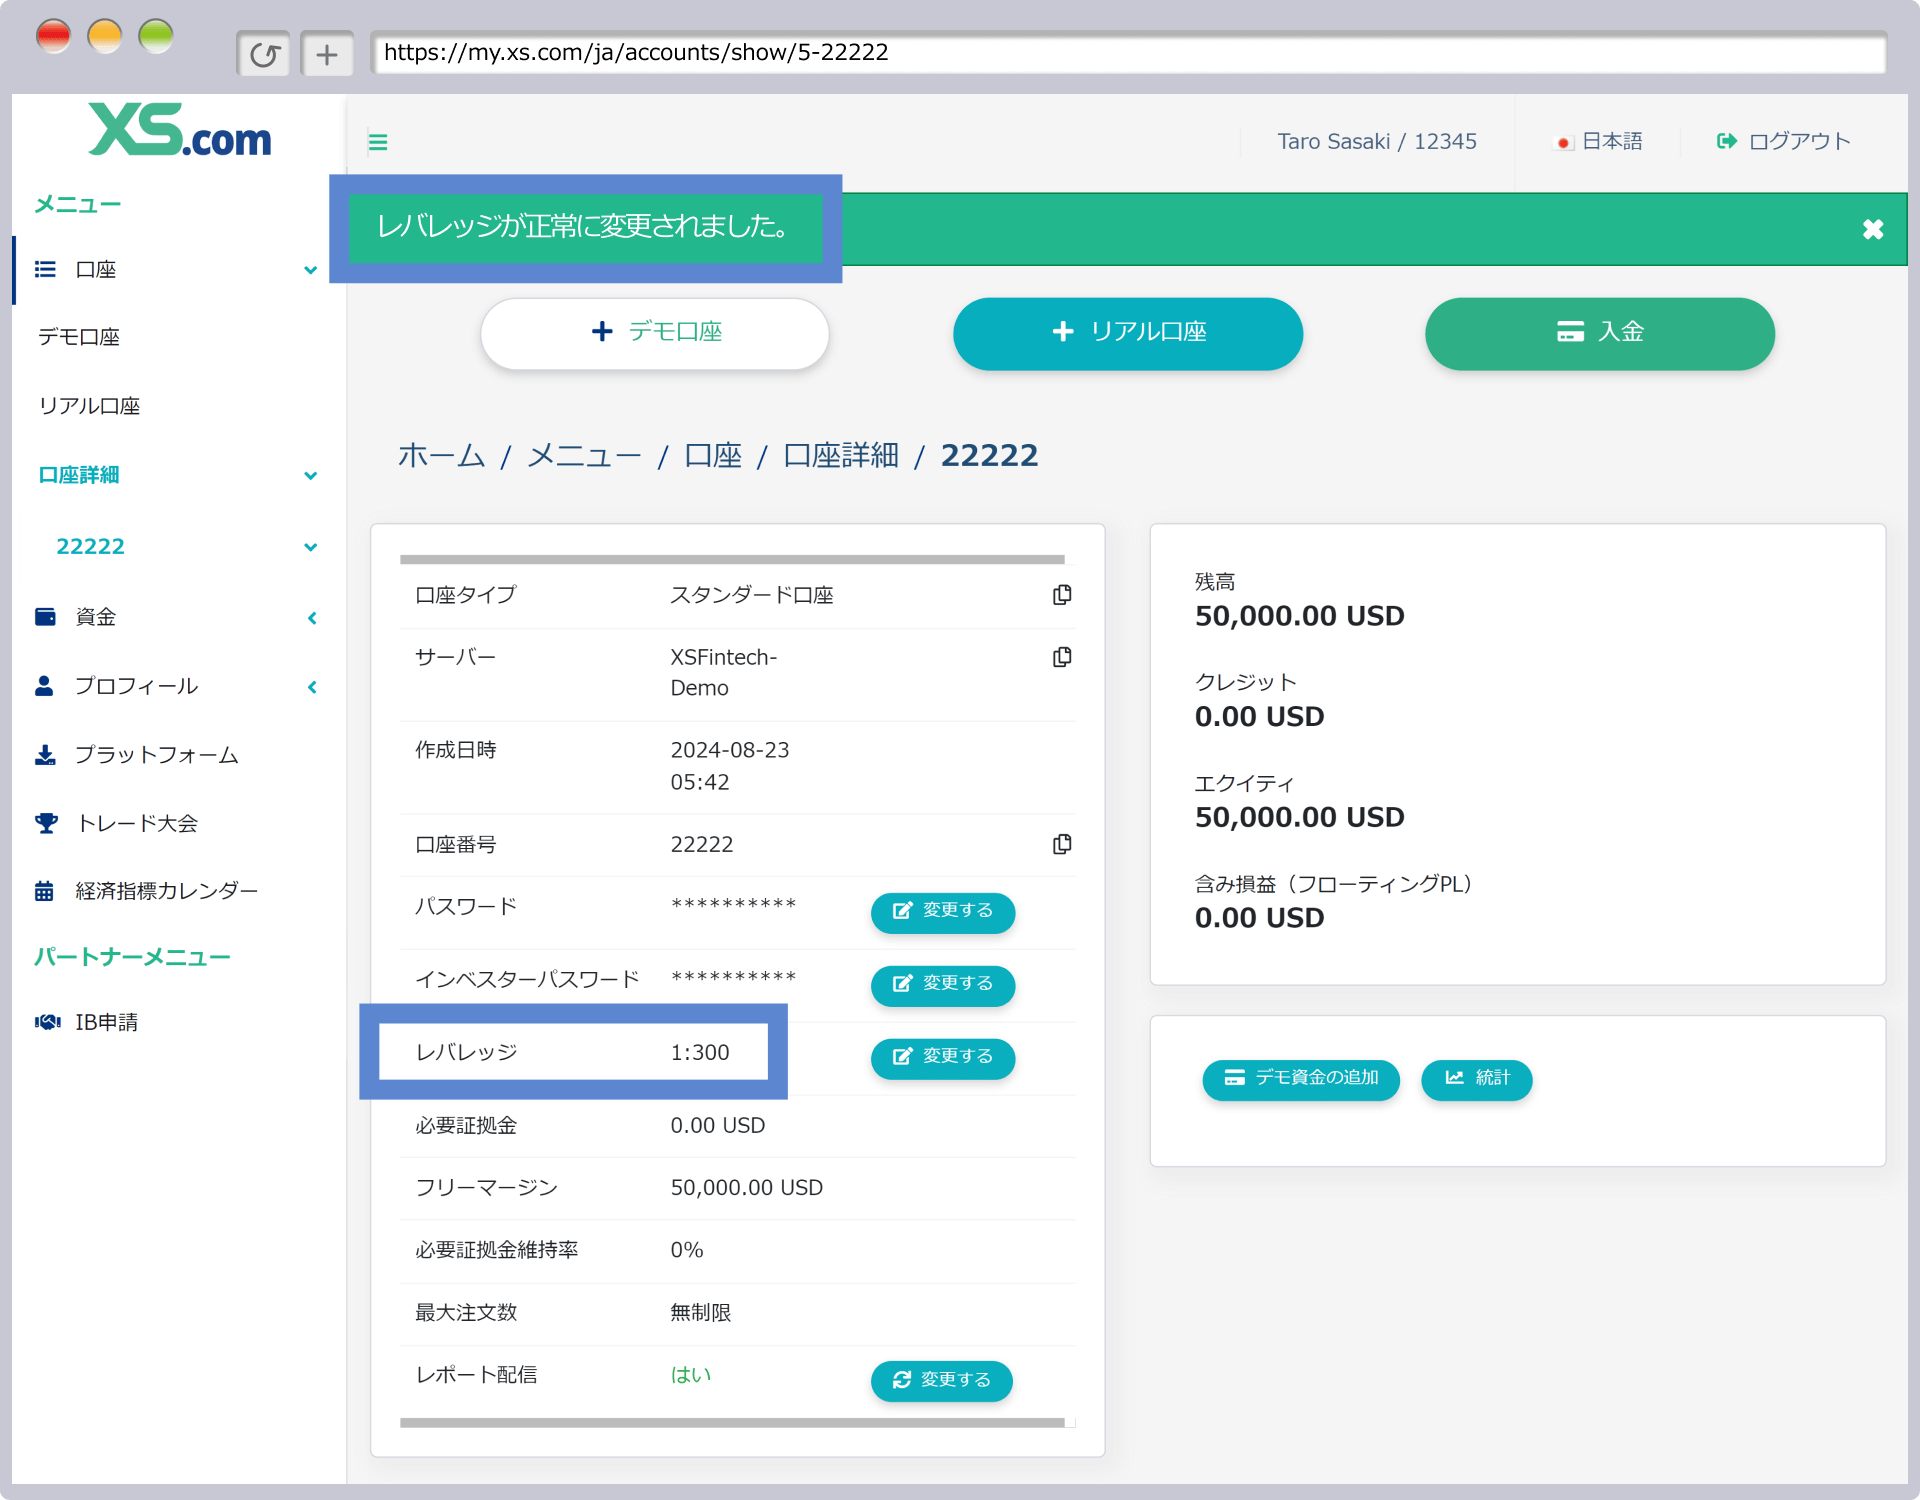Click the Taro Sasaki / 12345 user label
The height and width of the screenshot is (1500, 1920).
[x=1377, y=142]
